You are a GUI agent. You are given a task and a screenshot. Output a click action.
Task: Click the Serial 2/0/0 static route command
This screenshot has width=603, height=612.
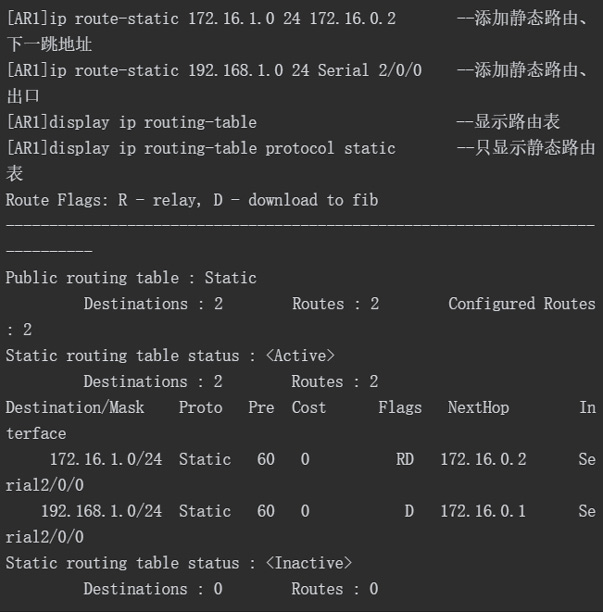pyautogui.click(x=214, y=70)
